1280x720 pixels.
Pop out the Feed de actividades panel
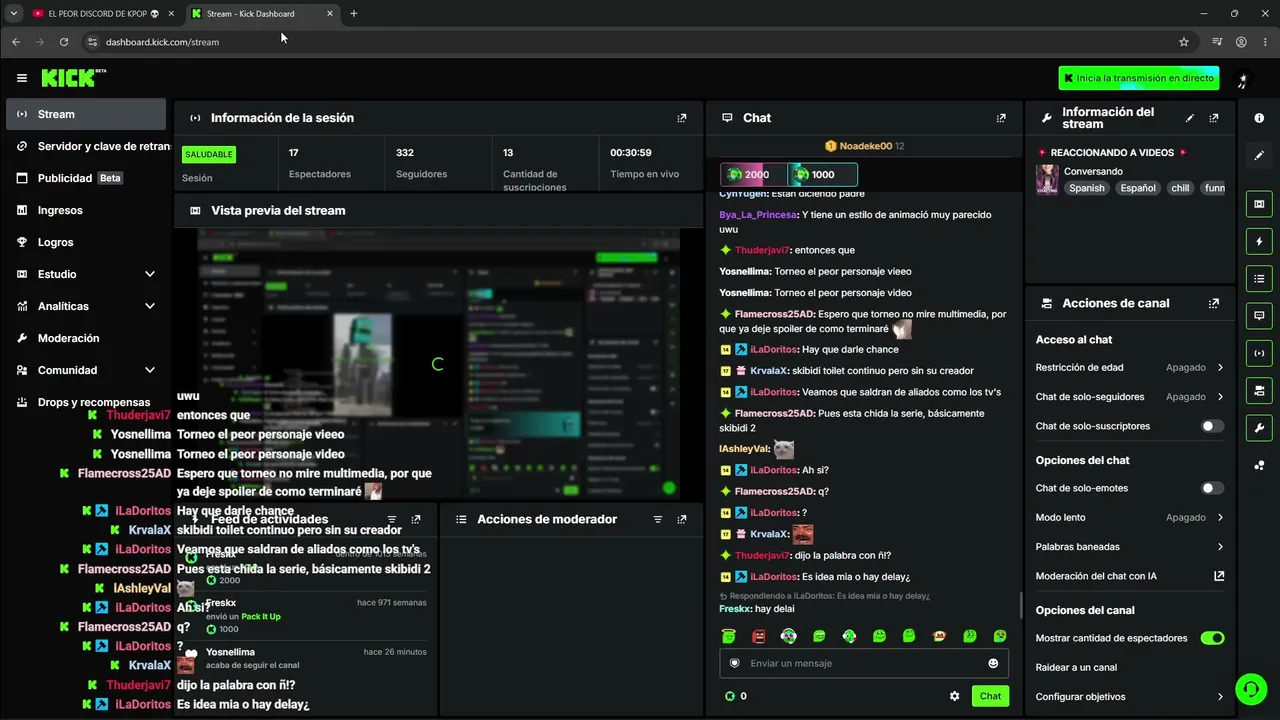[416, 520]
